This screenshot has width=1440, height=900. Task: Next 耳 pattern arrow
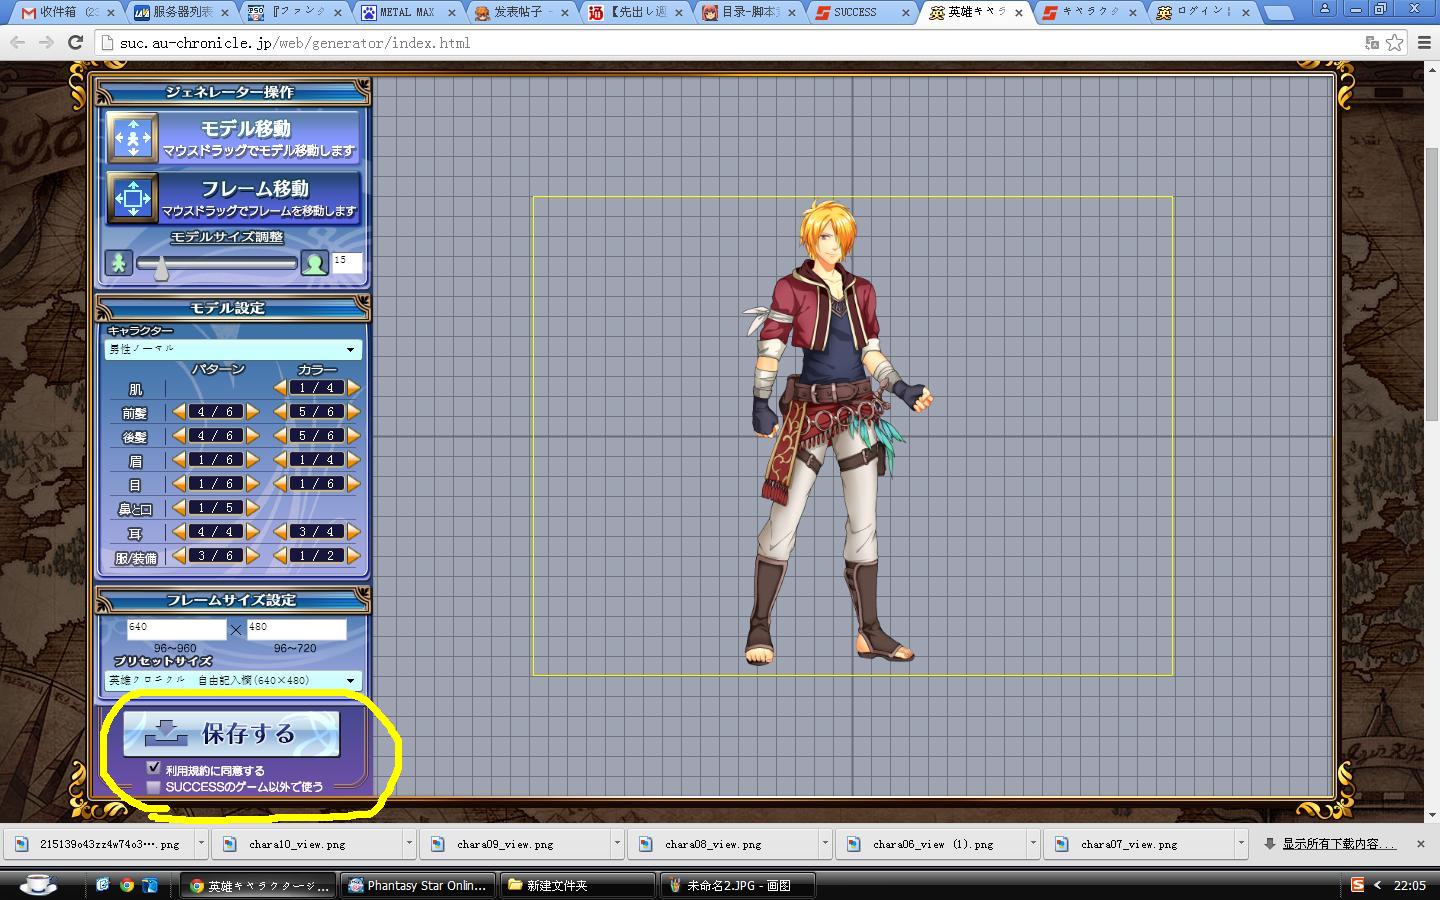[x=252, y=532]
